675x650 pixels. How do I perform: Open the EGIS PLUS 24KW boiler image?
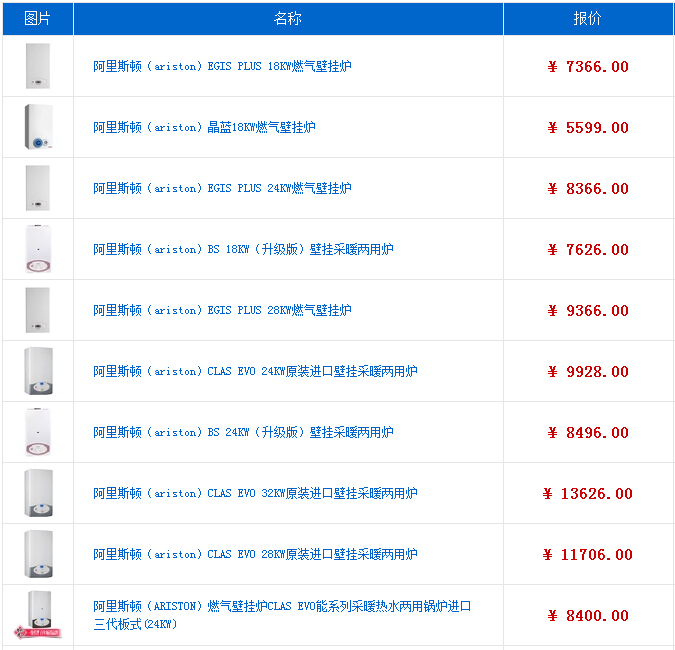tap(38, 189)
